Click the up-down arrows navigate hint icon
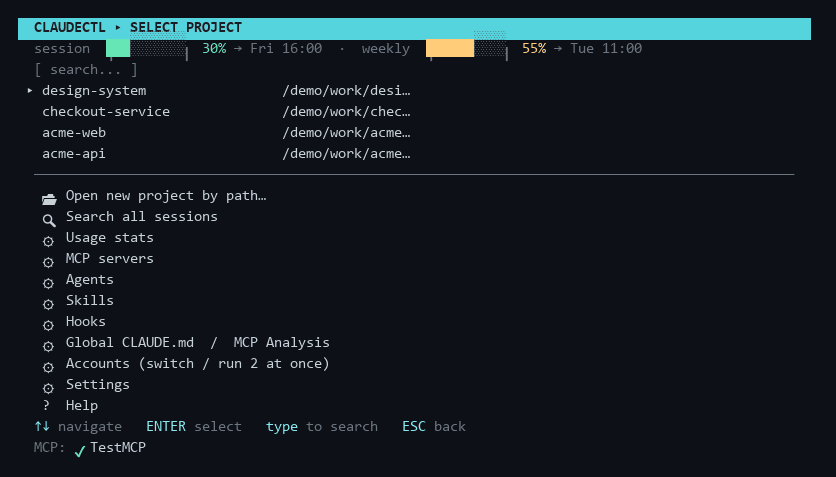The height and width of the screenshot is (477, 836). pyautogui.click(x=42, y=426)
